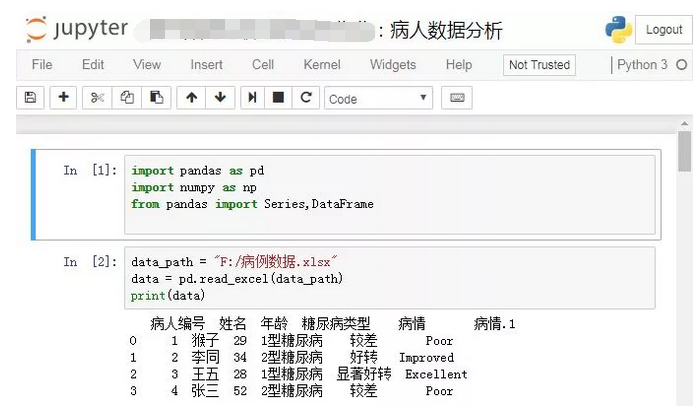
Task: Move selected cell down arrow
Action: coord(220,97)
